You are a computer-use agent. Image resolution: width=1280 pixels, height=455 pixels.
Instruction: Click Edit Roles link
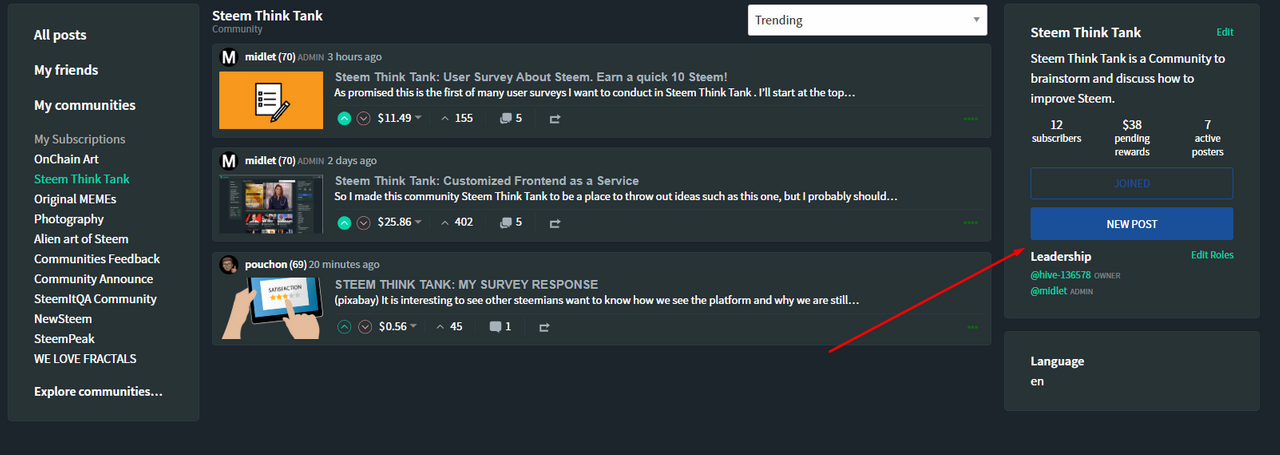[x=1212, y=255]
